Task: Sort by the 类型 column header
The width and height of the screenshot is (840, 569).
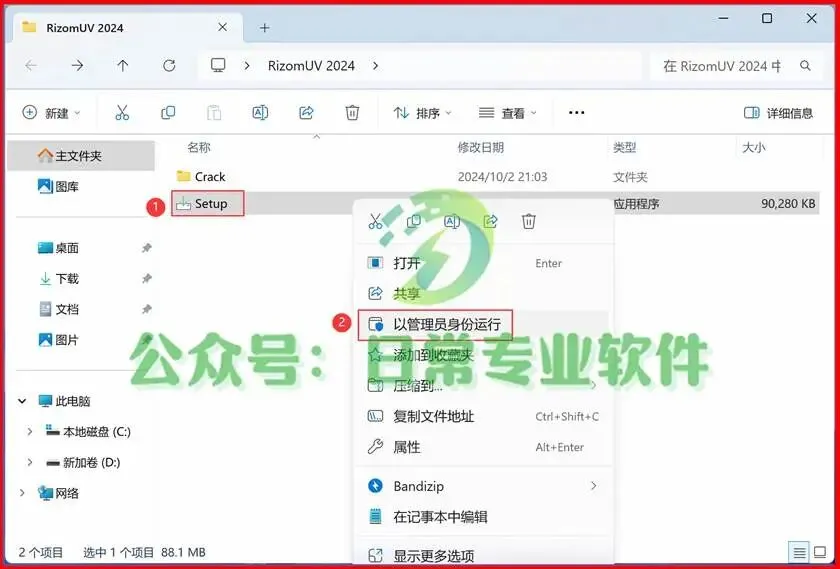Action: point(625,147)
